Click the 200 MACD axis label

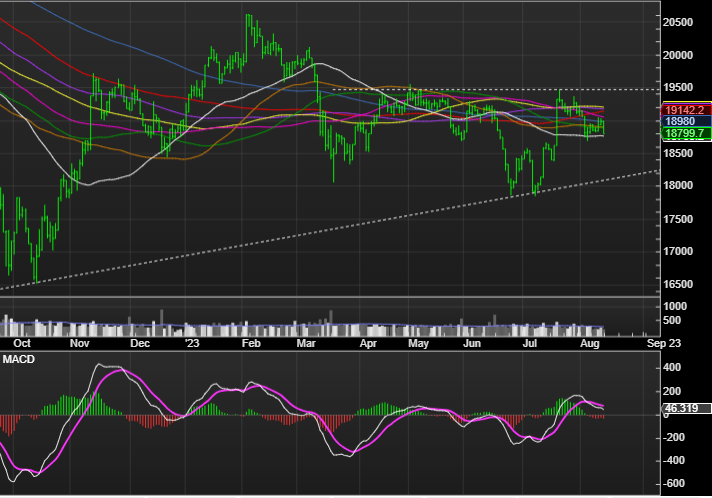point(672,391)
